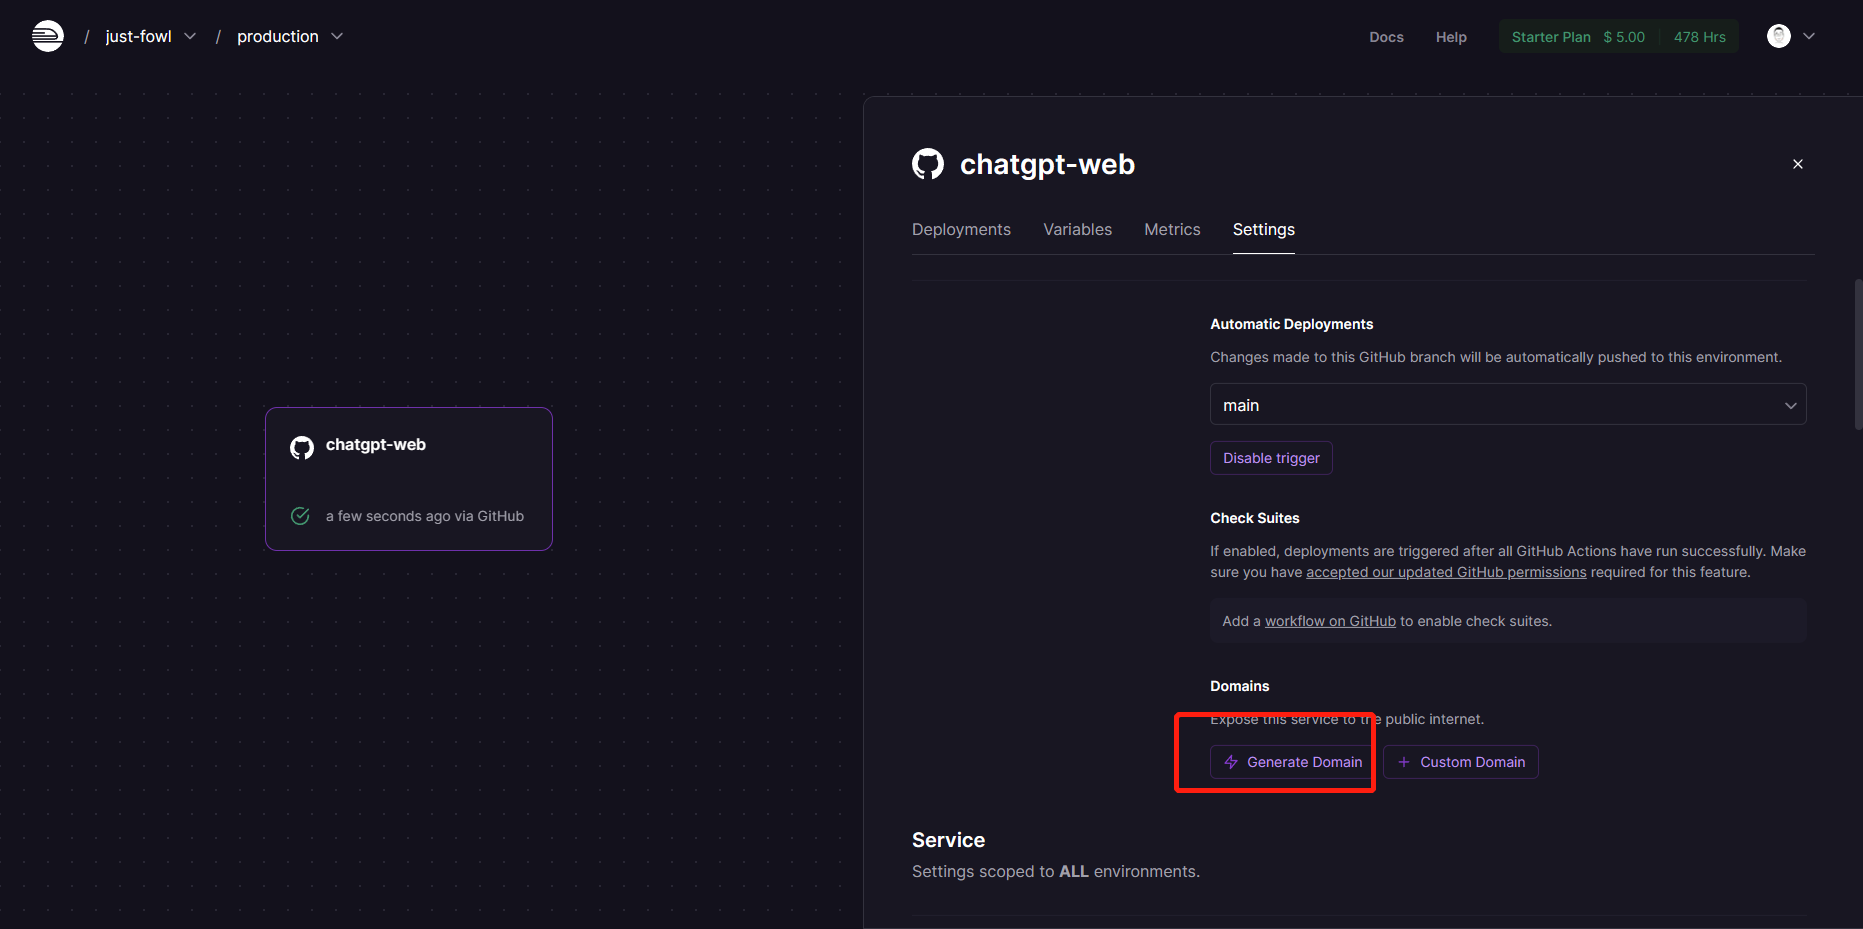Select the Automatic Deployments heading

tap(1291, 324)
